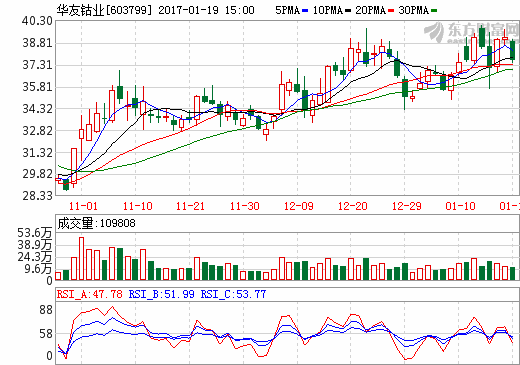This screenshot has height=365, width=520.
Task: Click the 24.3万 volume axis label
Action: click(x=35, y=257)
